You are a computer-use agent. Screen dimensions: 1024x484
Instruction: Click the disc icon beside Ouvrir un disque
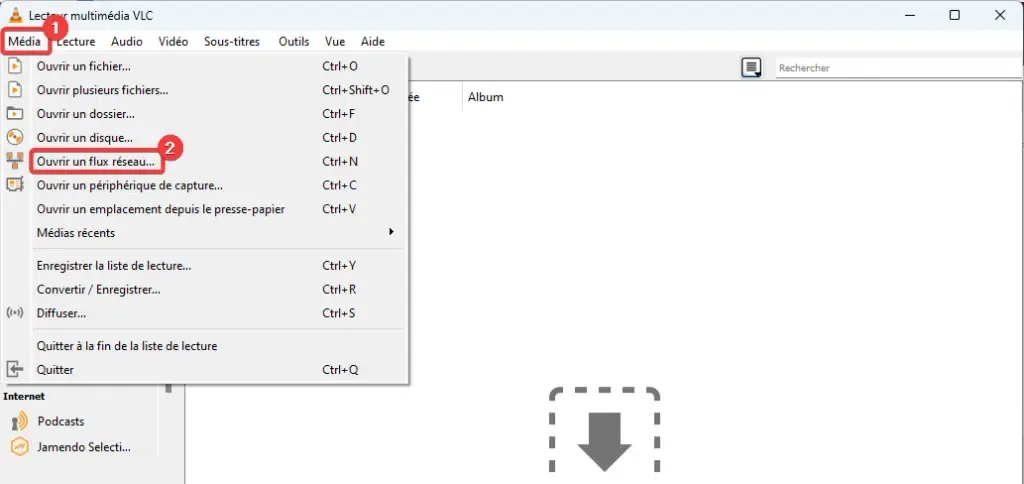[x=14, y=137]
